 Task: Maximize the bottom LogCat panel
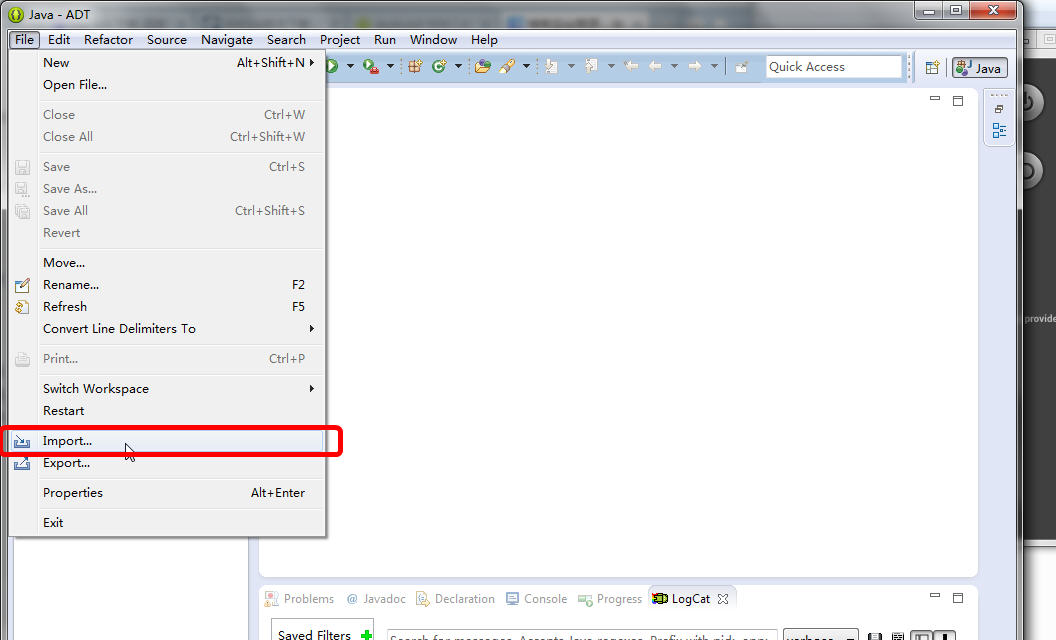(x=958, y=598)
